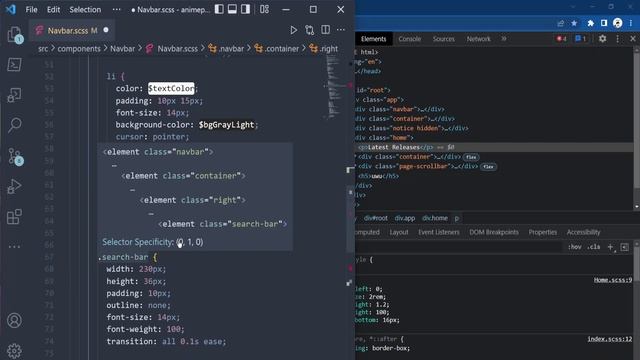Switch to the DevTools Elements tab
The width and height of the screenshot is (640, 360).
373,39
